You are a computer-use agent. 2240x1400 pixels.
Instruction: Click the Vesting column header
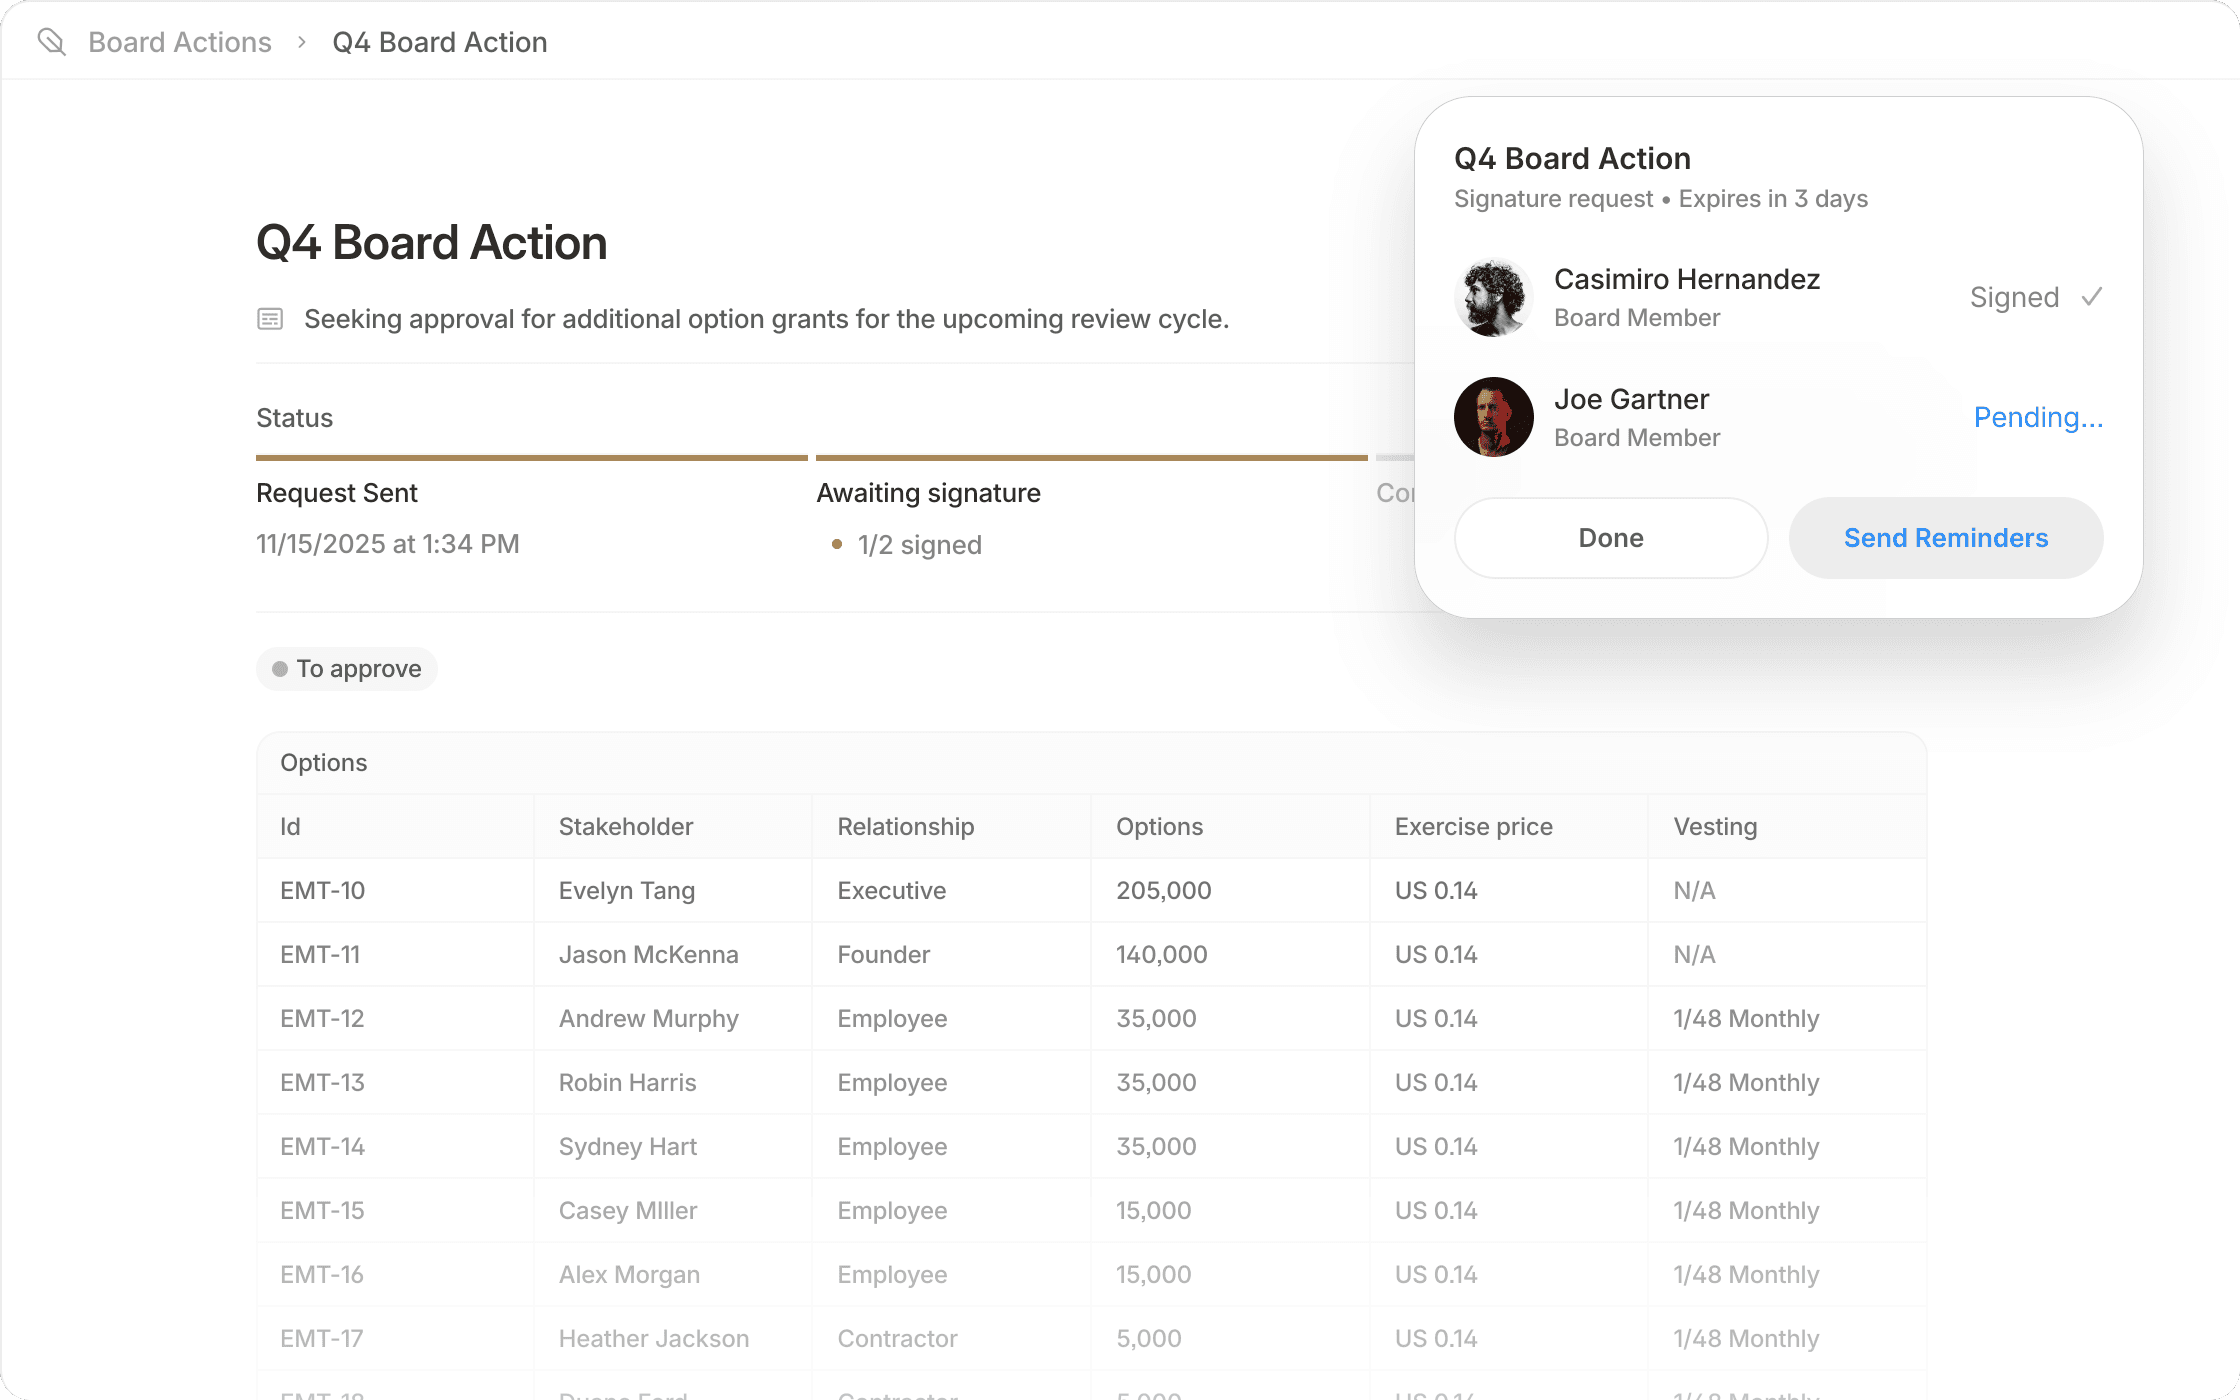pyautogui.click(x=1715, y=826)
